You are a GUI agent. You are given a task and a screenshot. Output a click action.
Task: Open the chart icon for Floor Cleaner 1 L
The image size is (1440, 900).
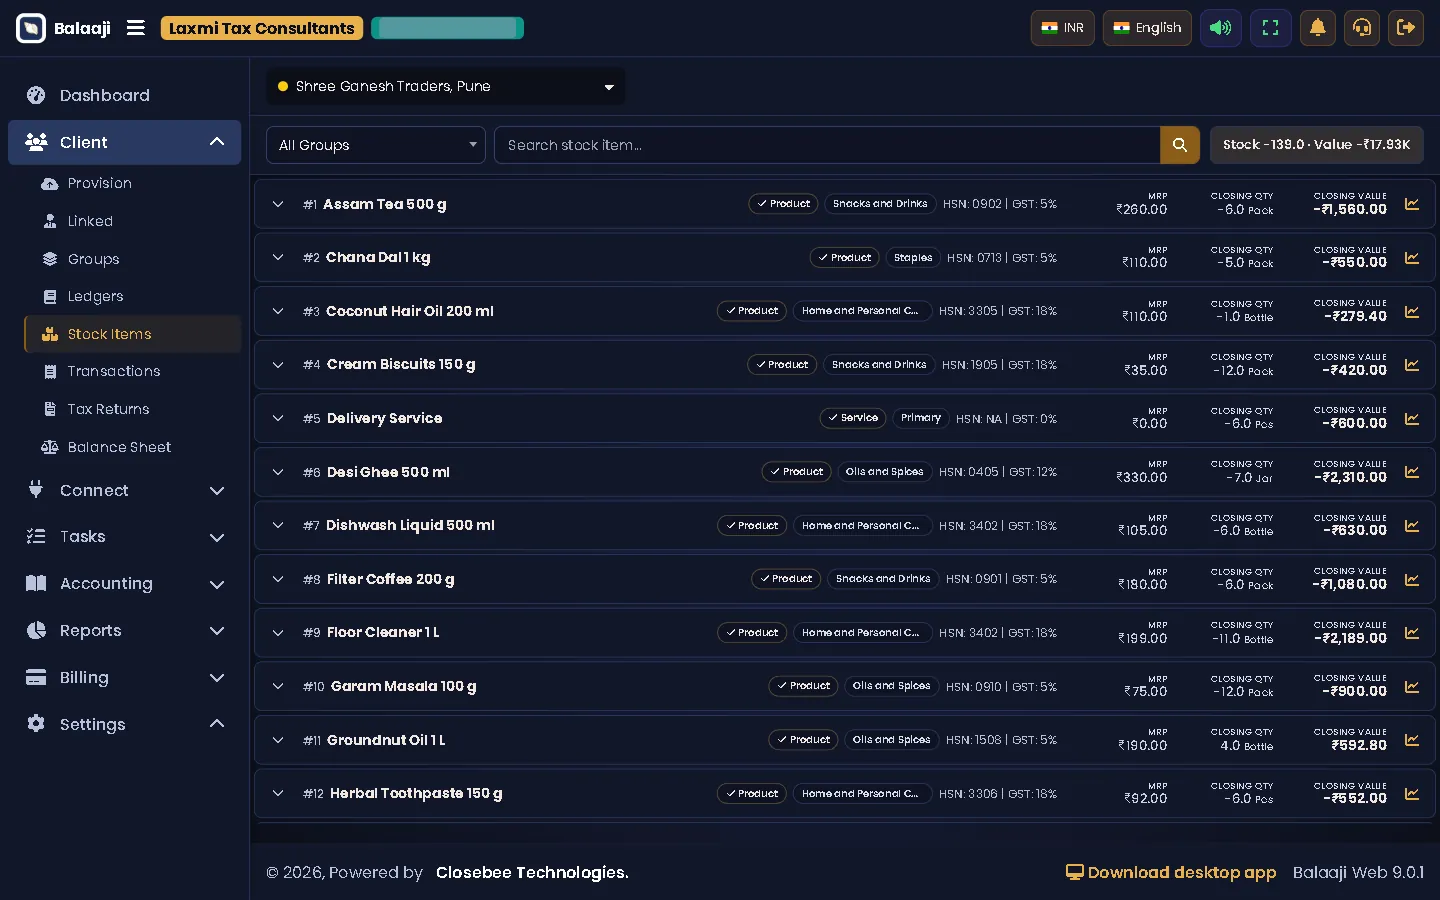tap(1412, 633)
